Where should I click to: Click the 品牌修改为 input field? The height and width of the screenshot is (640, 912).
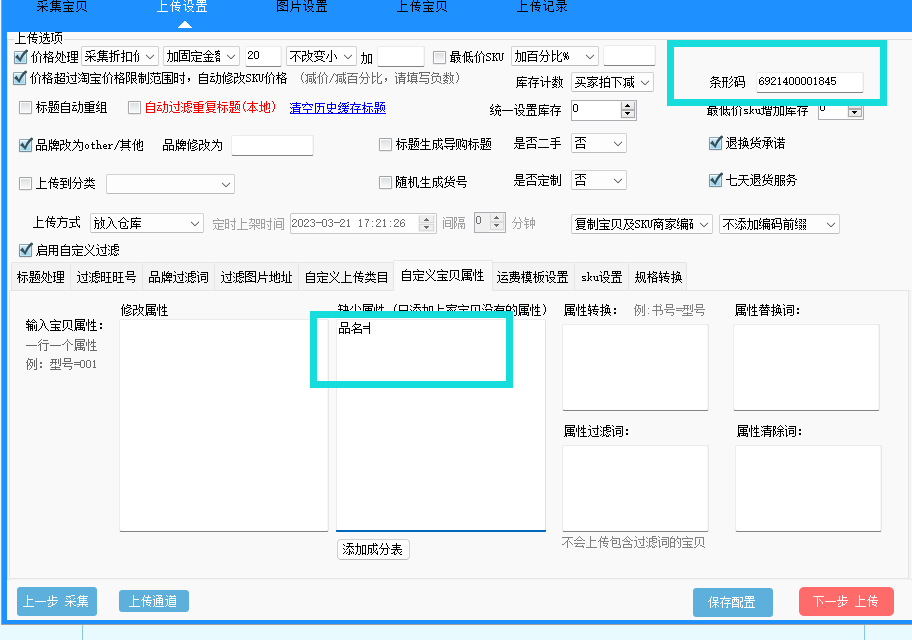coord(272,145)
